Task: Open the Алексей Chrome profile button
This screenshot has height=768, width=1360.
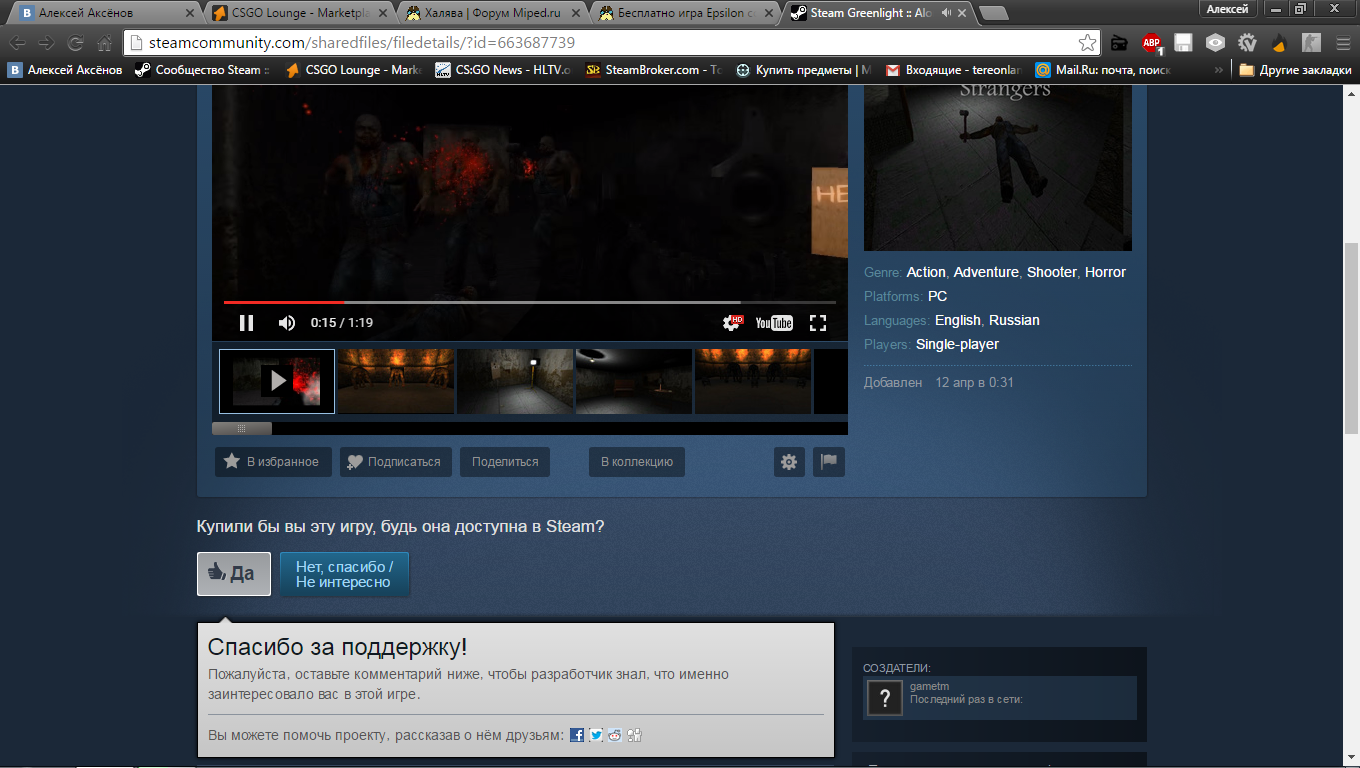Action: (x=1227, y=9)
